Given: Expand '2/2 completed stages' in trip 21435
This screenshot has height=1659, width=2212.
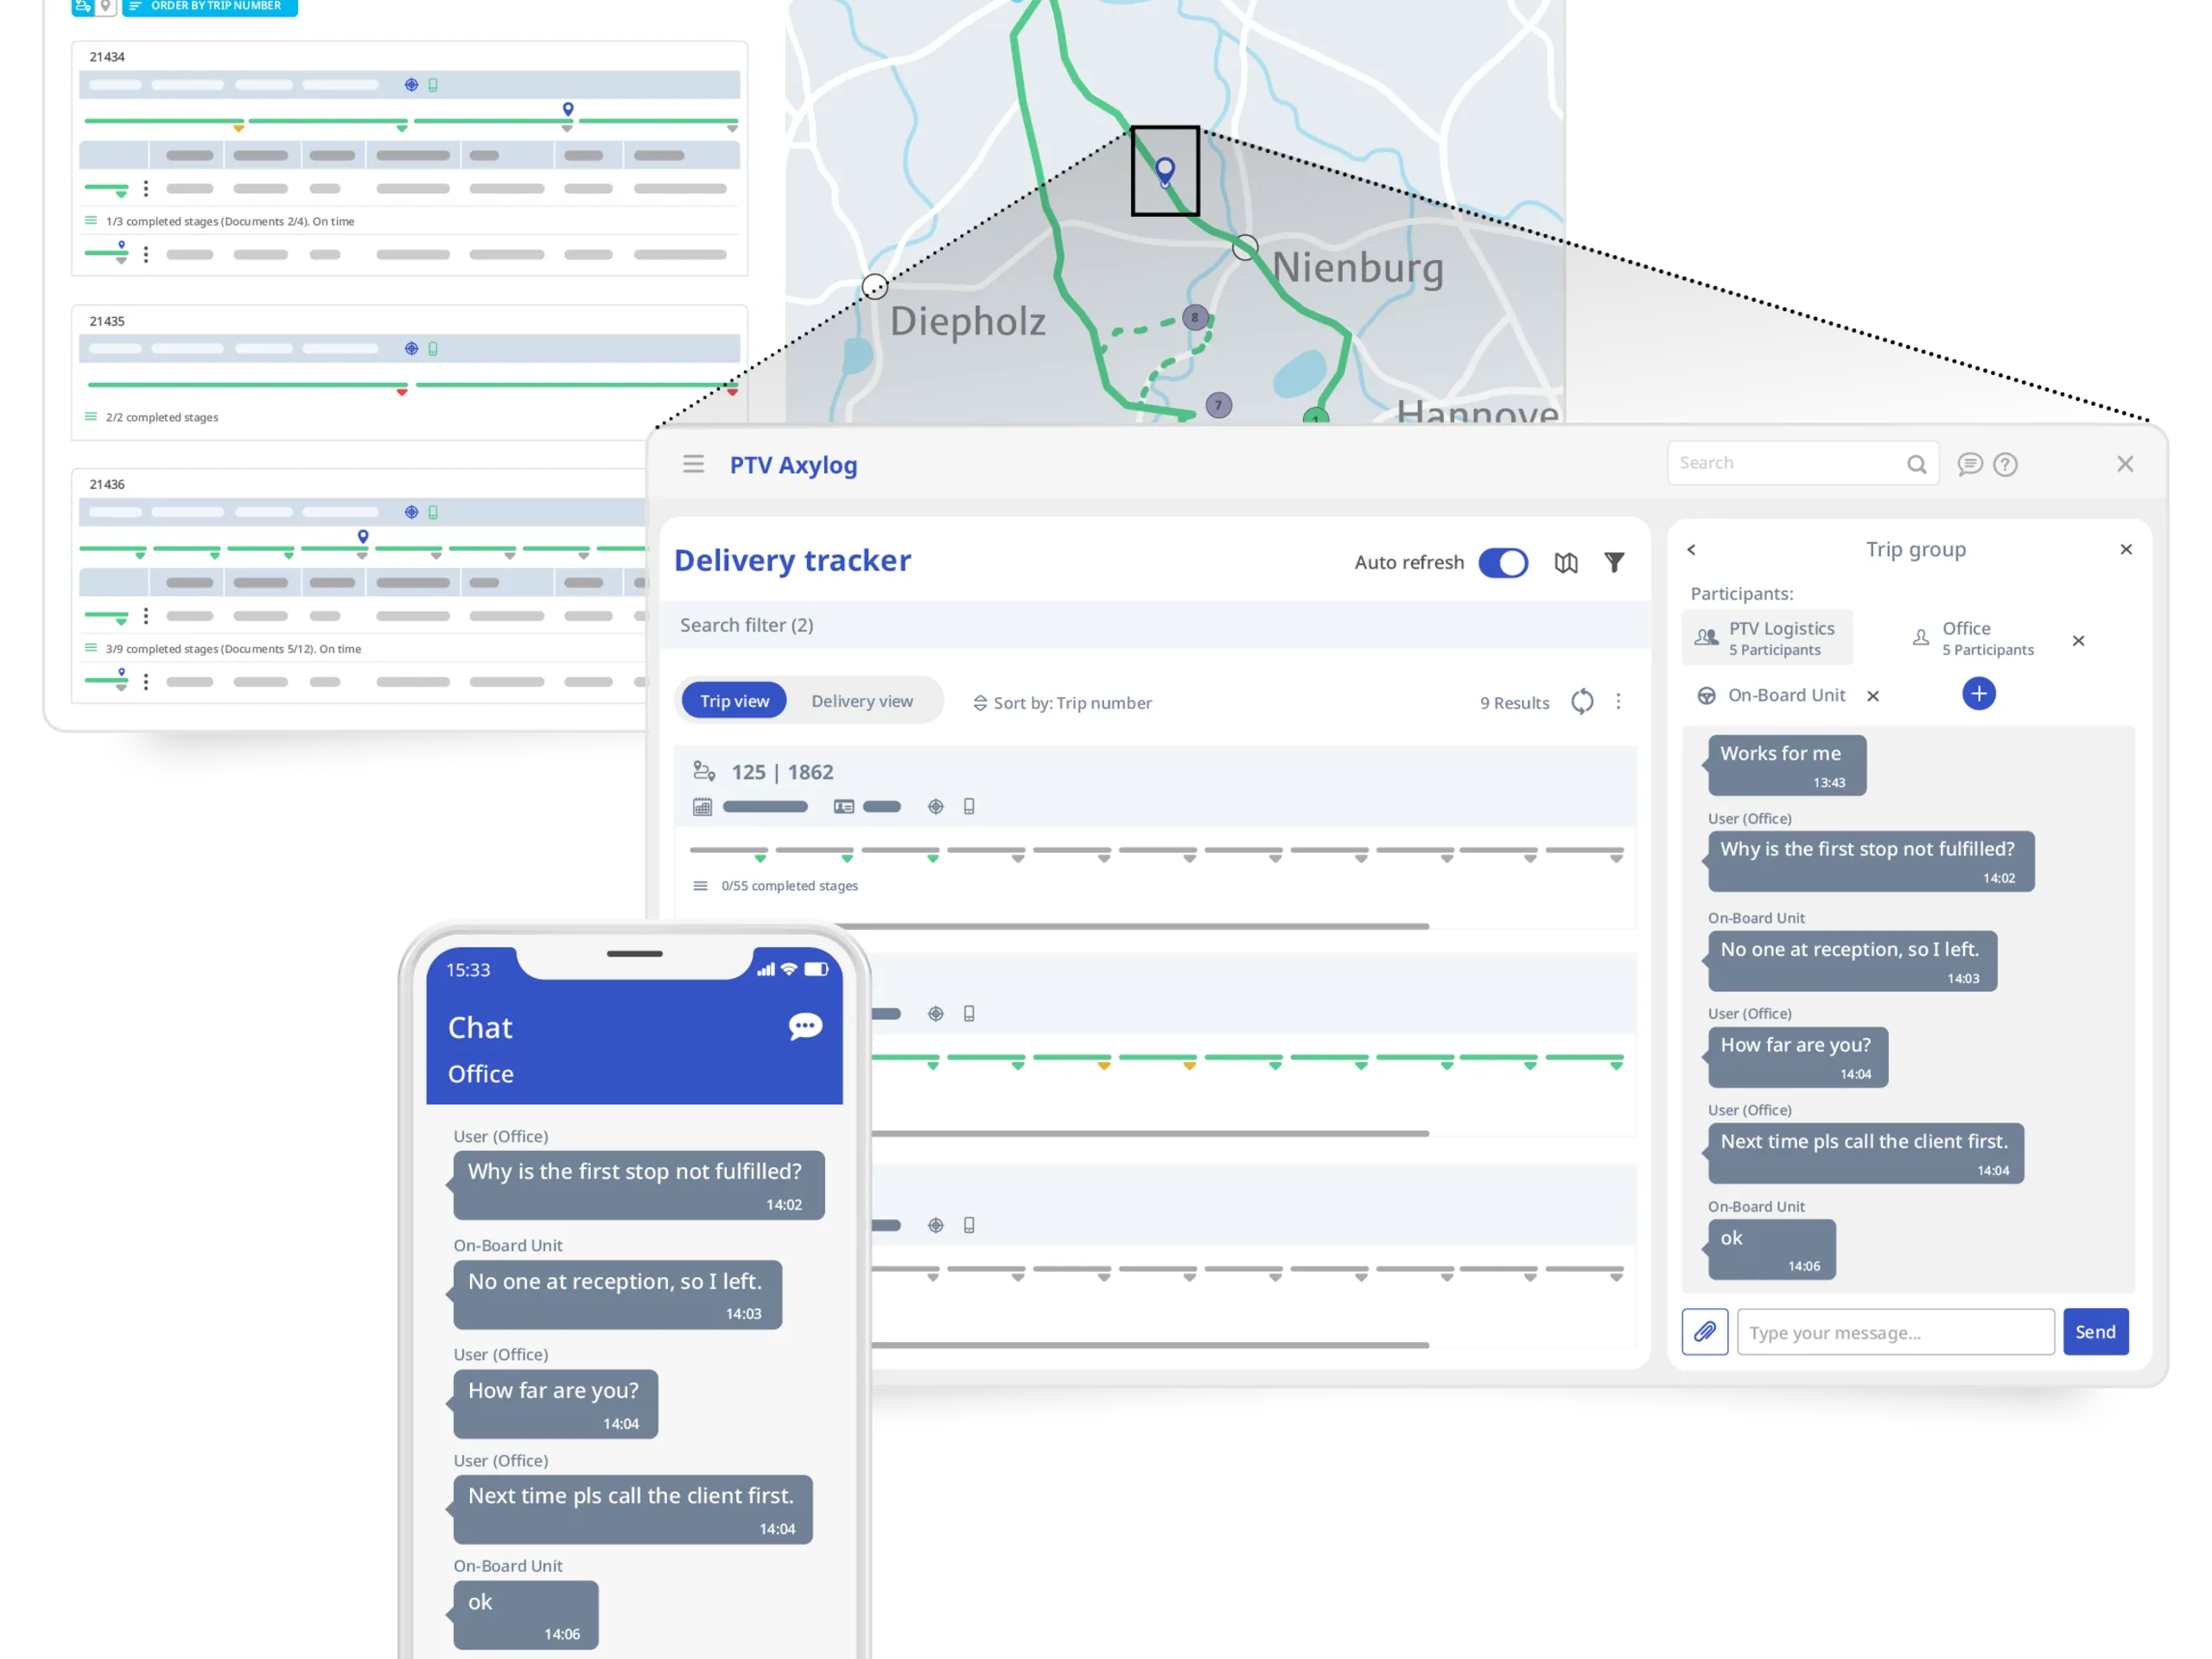Looking at the screenshot, I should [151, 418].
